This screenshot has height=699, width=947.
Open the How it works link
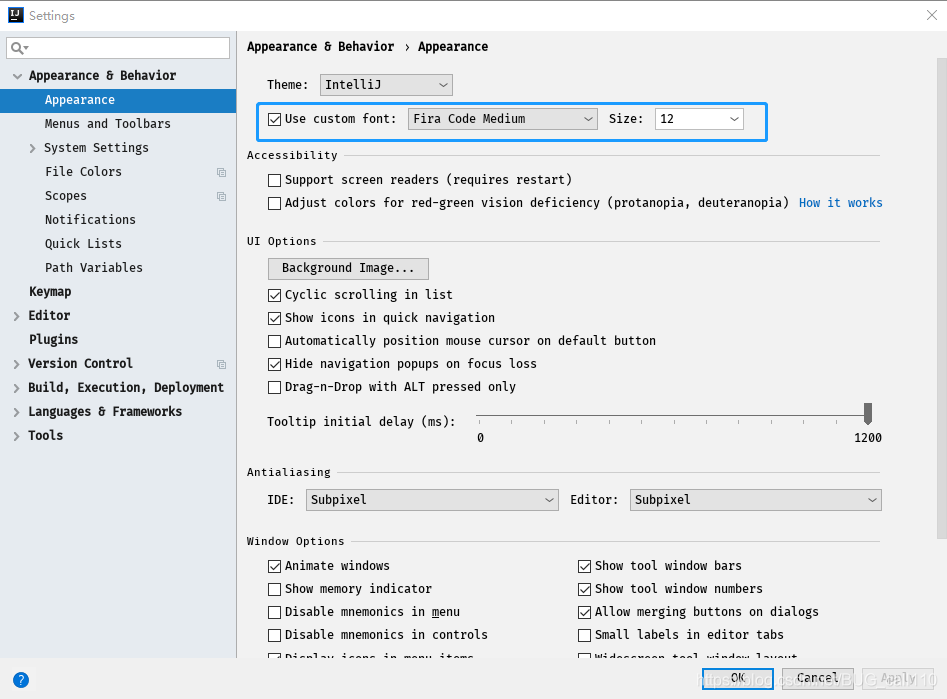840,202
